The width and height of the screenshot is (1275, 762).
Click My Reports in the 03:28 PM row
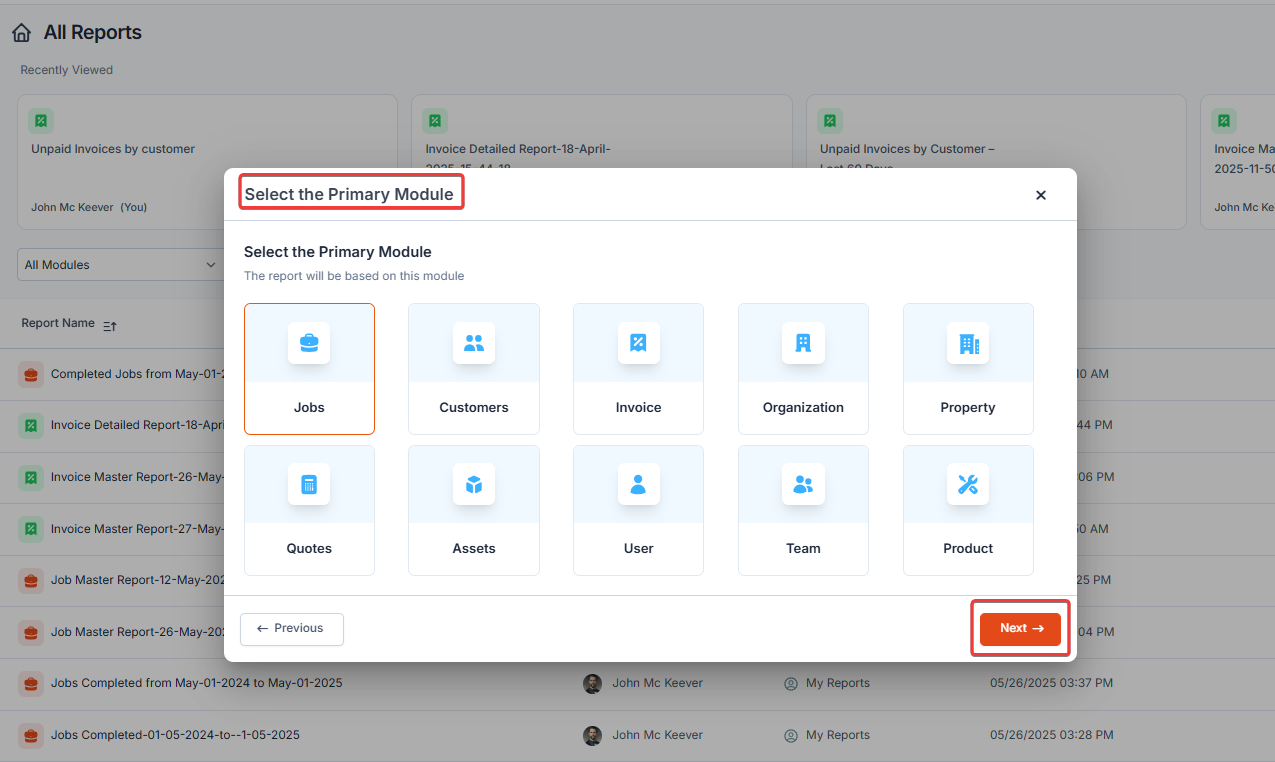coord(838,735)
